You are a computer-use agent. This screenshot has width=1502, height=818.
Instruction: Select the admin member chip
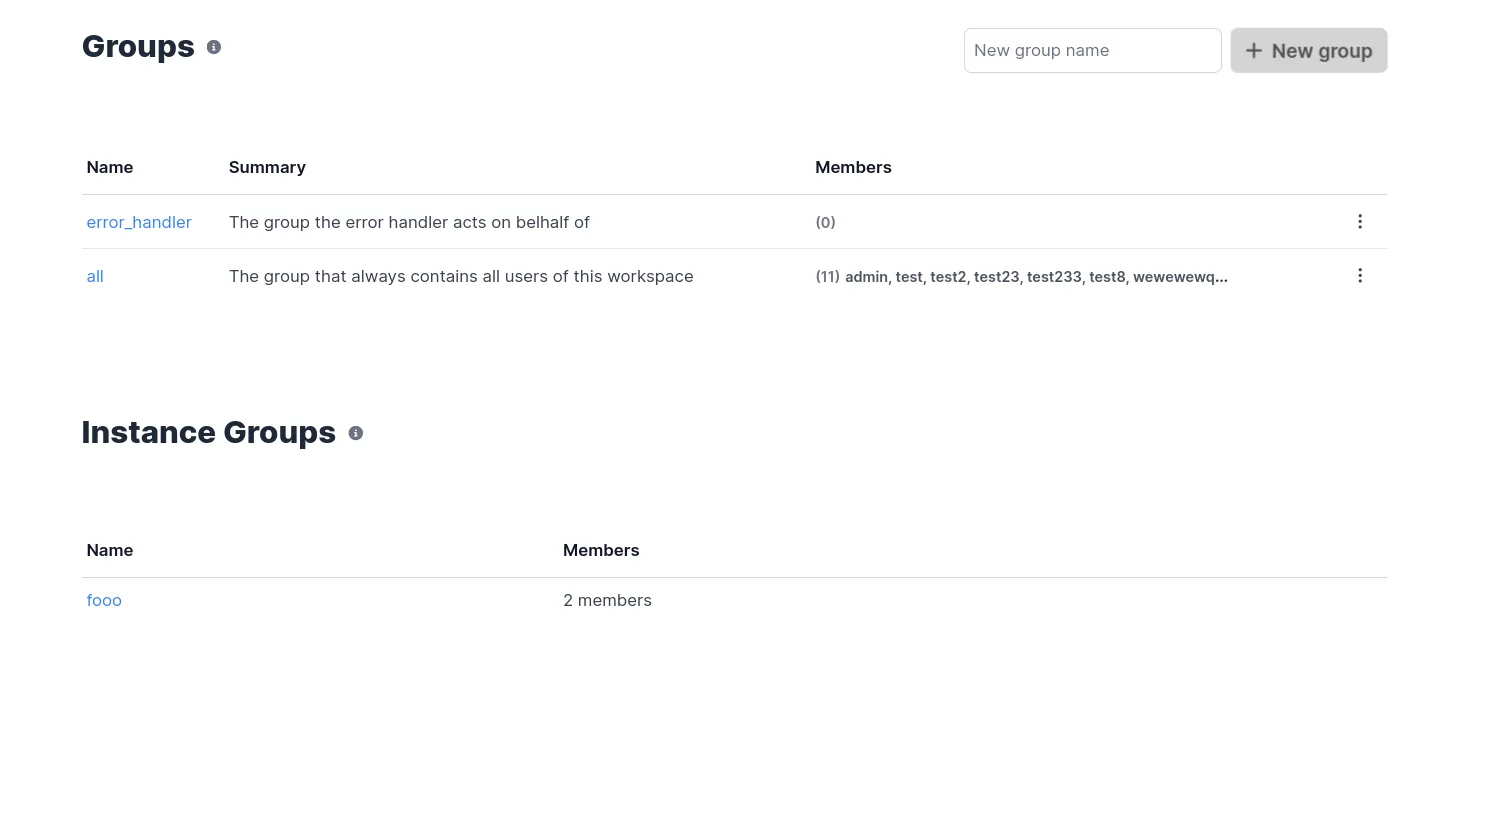866,277
